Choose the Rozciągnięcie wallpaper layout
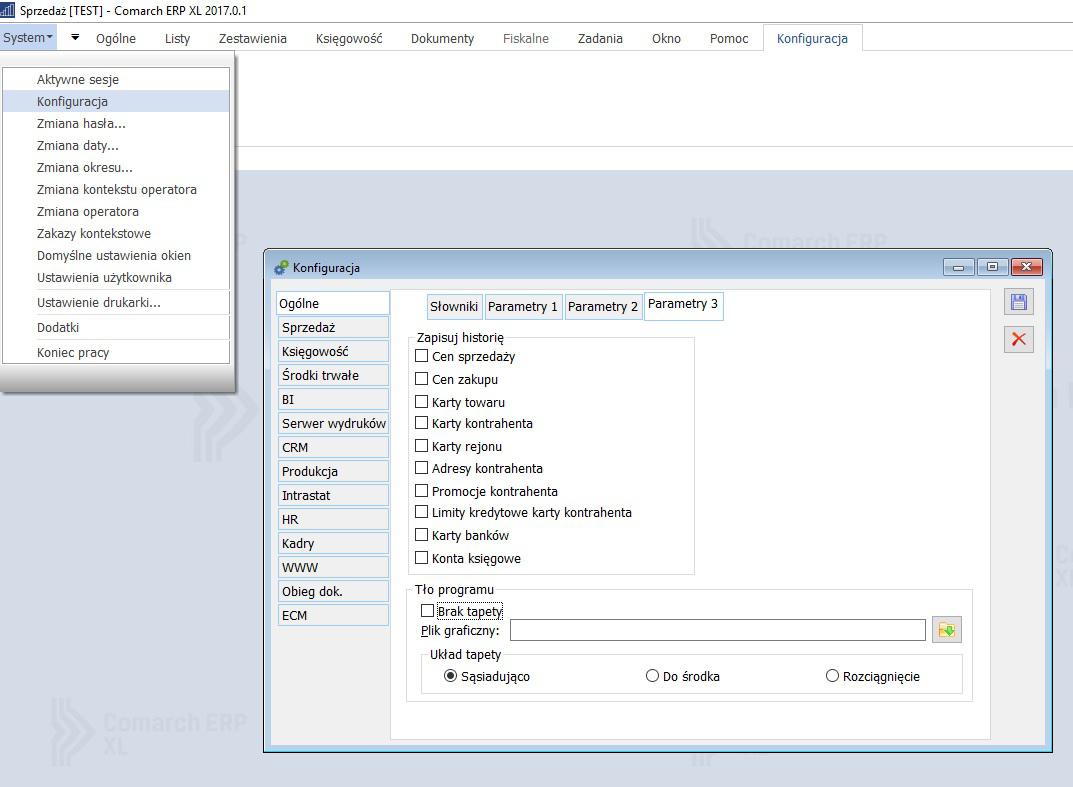The image size is (1073, 787). pos(832,676)
